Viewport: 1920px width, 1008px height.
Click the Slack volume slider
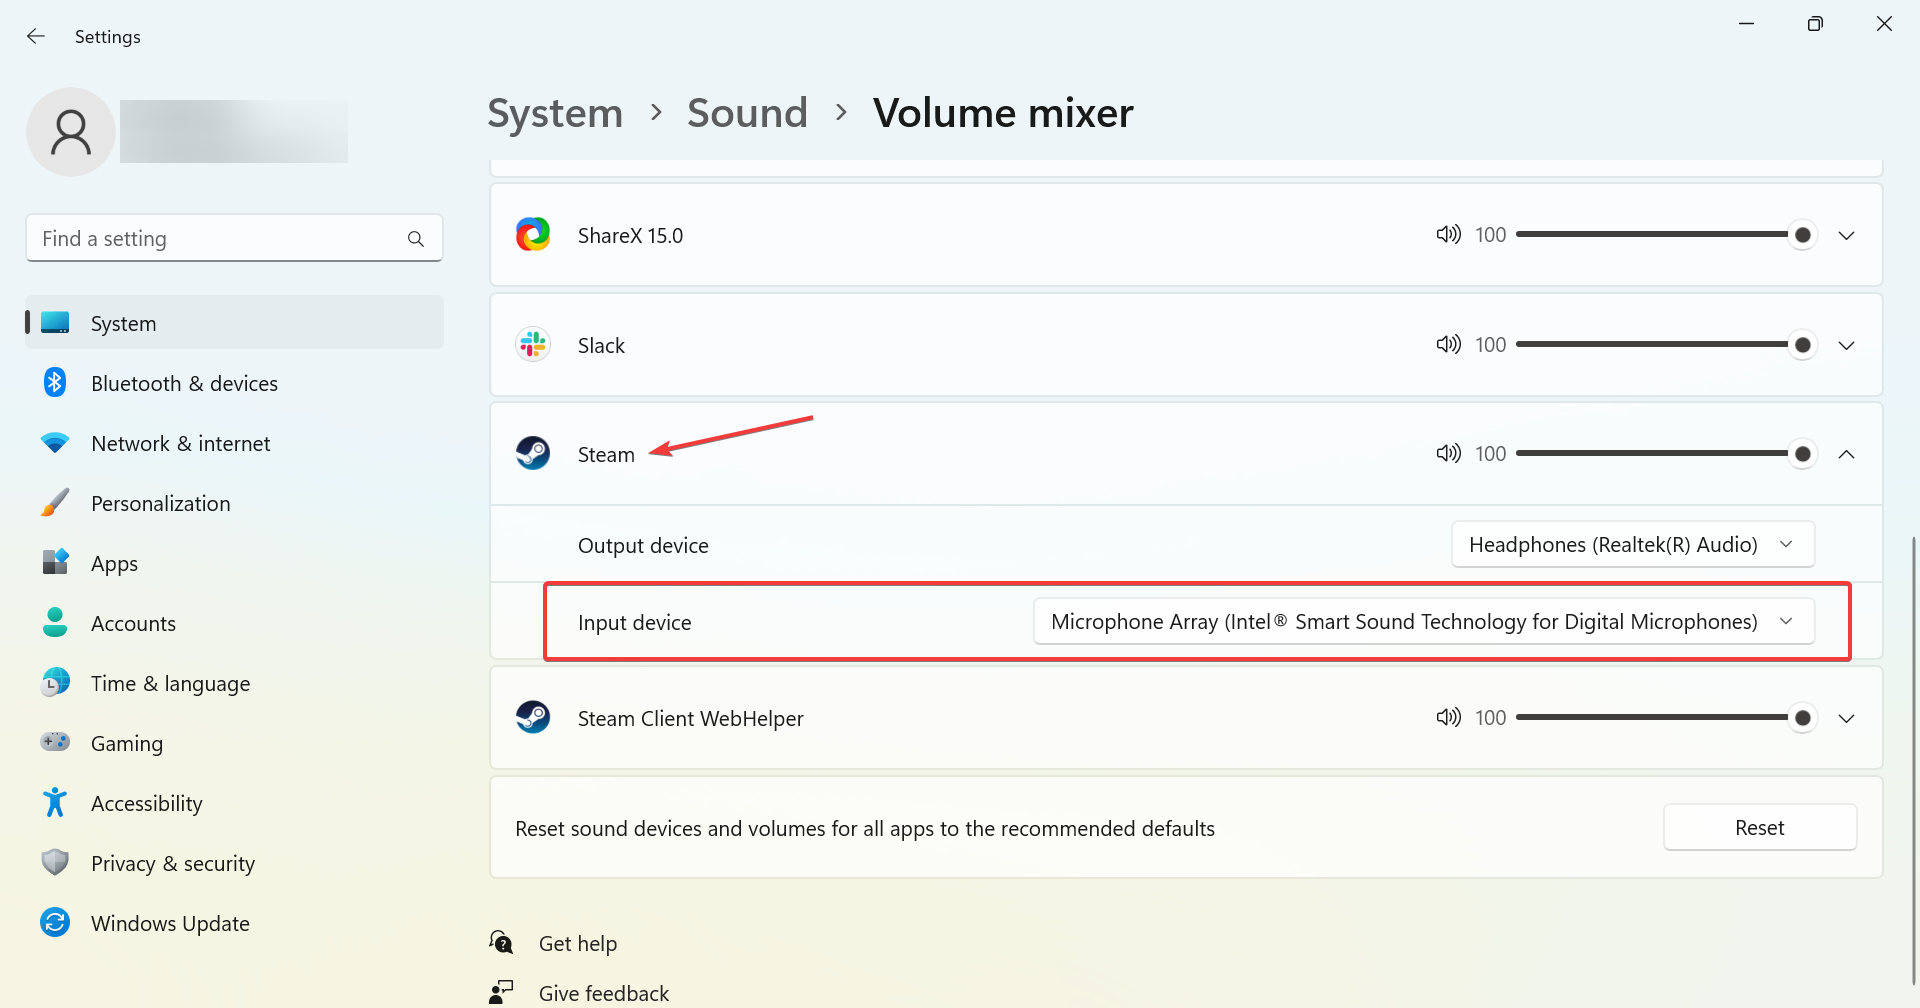pos(1666,345)
